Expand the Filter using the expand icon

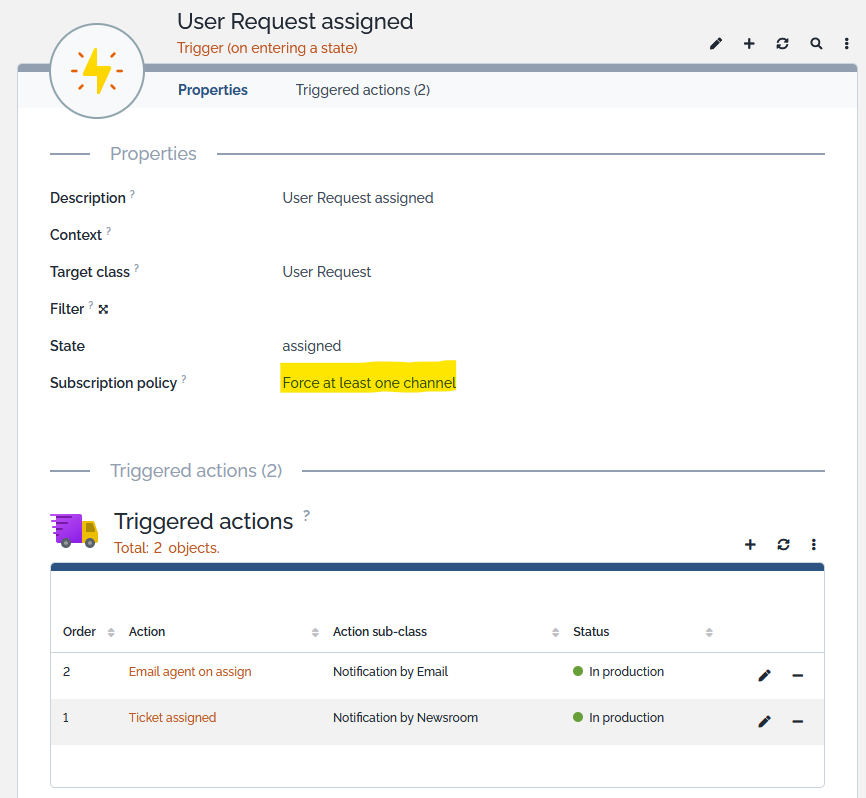pos(103,310)
